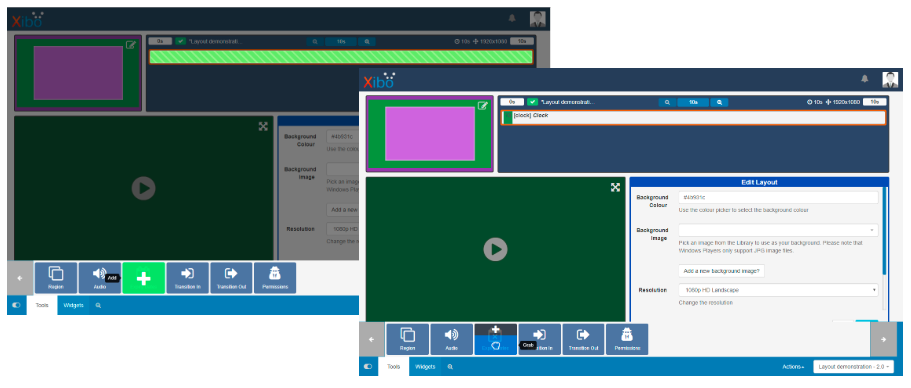Play the layout preview in the front window
Viewport: 911px width, 388px height.
(496, 250)
